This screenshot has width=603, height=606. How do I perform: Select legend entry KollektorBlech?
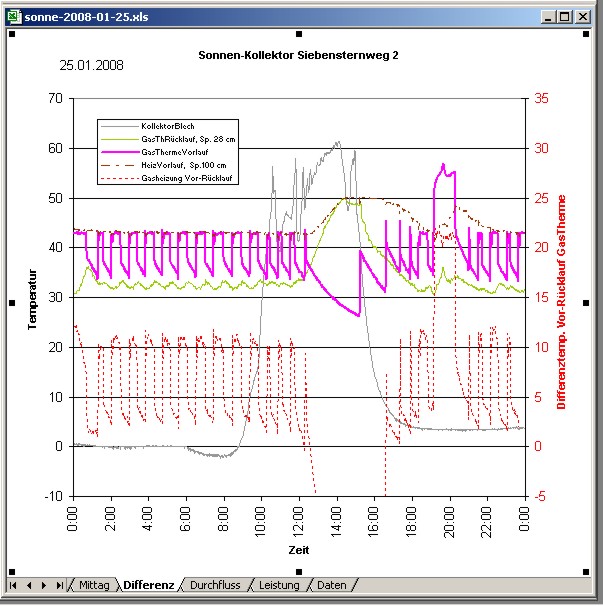click(168, 126)
